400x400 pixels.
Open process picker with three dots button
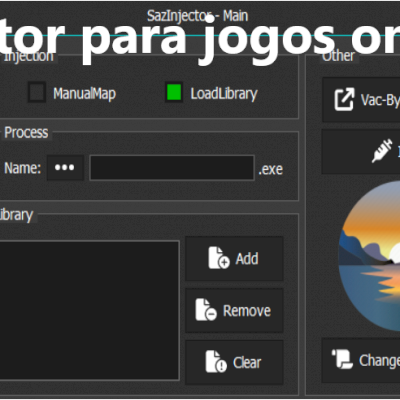[x=65, y=168]
